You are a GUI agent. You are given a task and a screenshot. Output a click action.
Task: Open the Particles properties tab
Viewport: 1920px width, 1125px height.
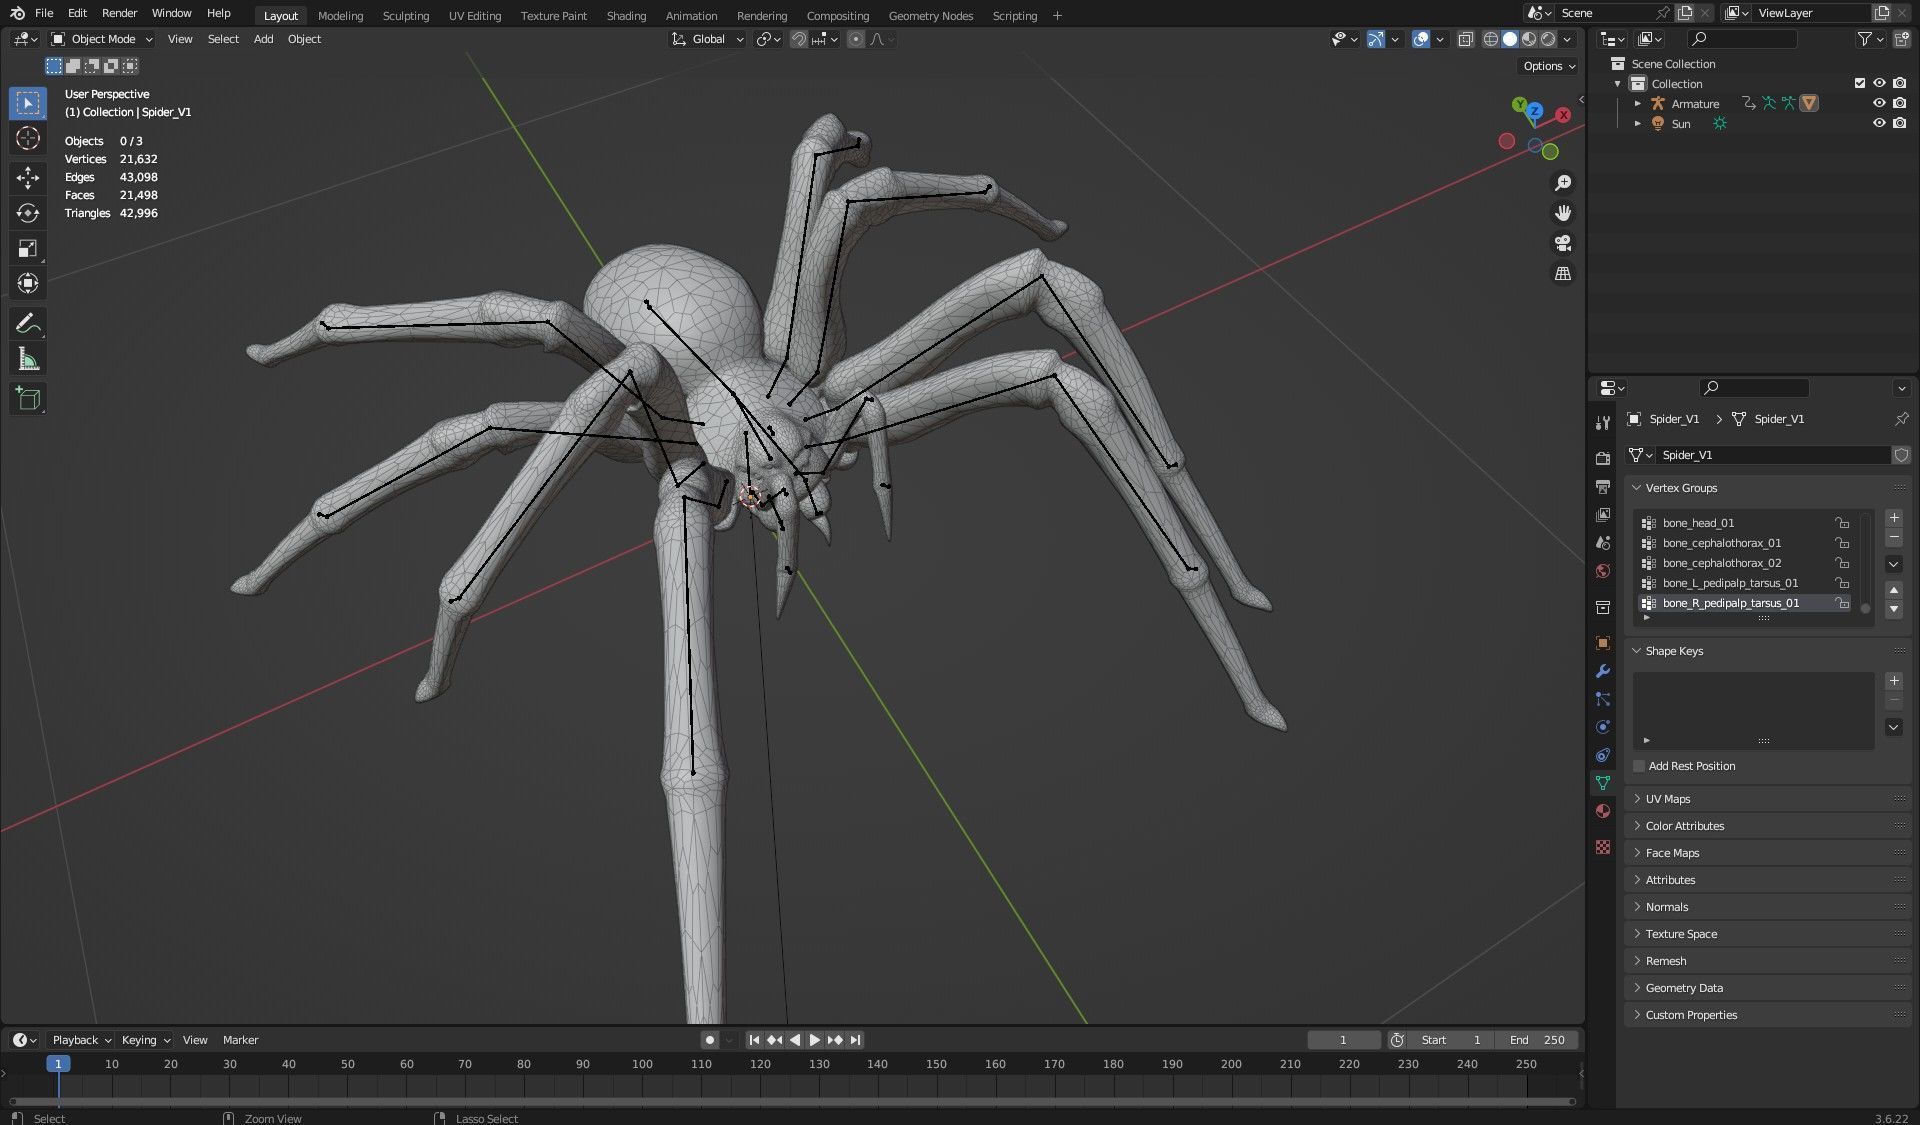coord(1603,699)
